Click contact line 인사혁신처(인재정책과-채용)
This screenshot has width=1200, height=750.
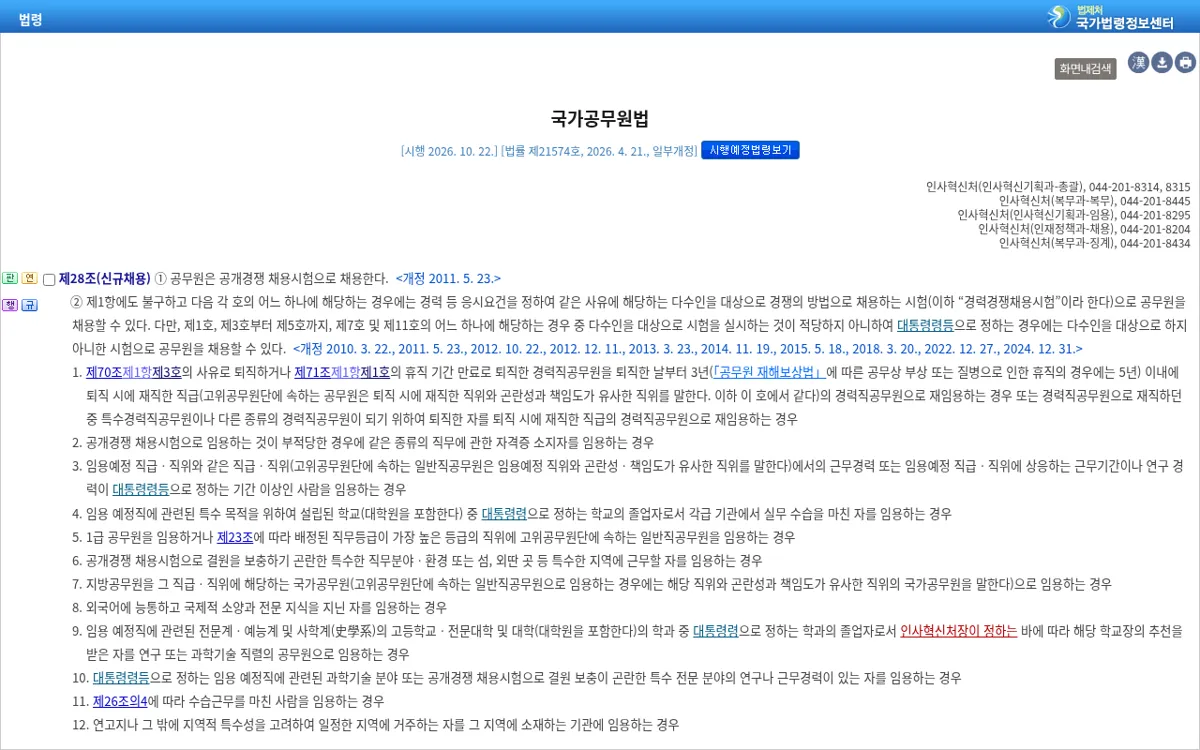(x=1084, y=229)
